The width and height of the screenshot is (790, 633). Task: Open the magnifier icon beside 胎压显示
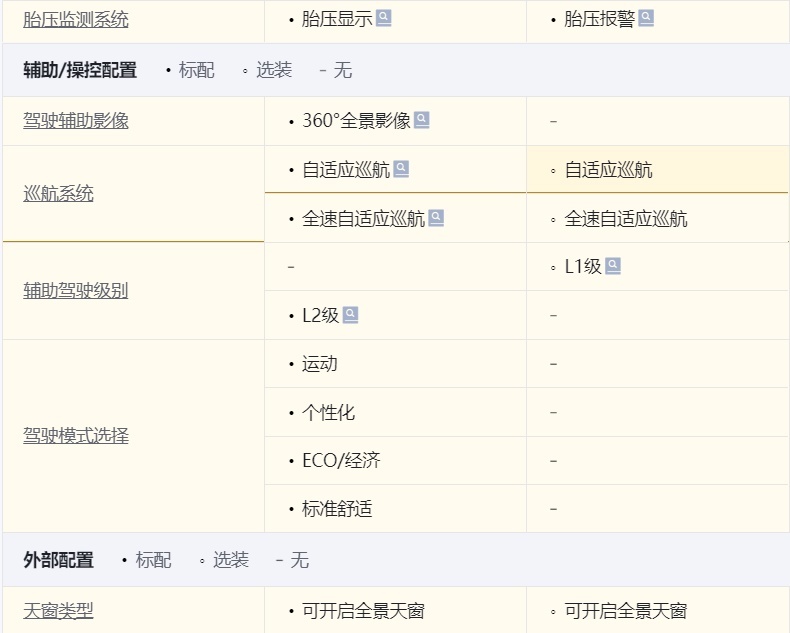point(383,18)
